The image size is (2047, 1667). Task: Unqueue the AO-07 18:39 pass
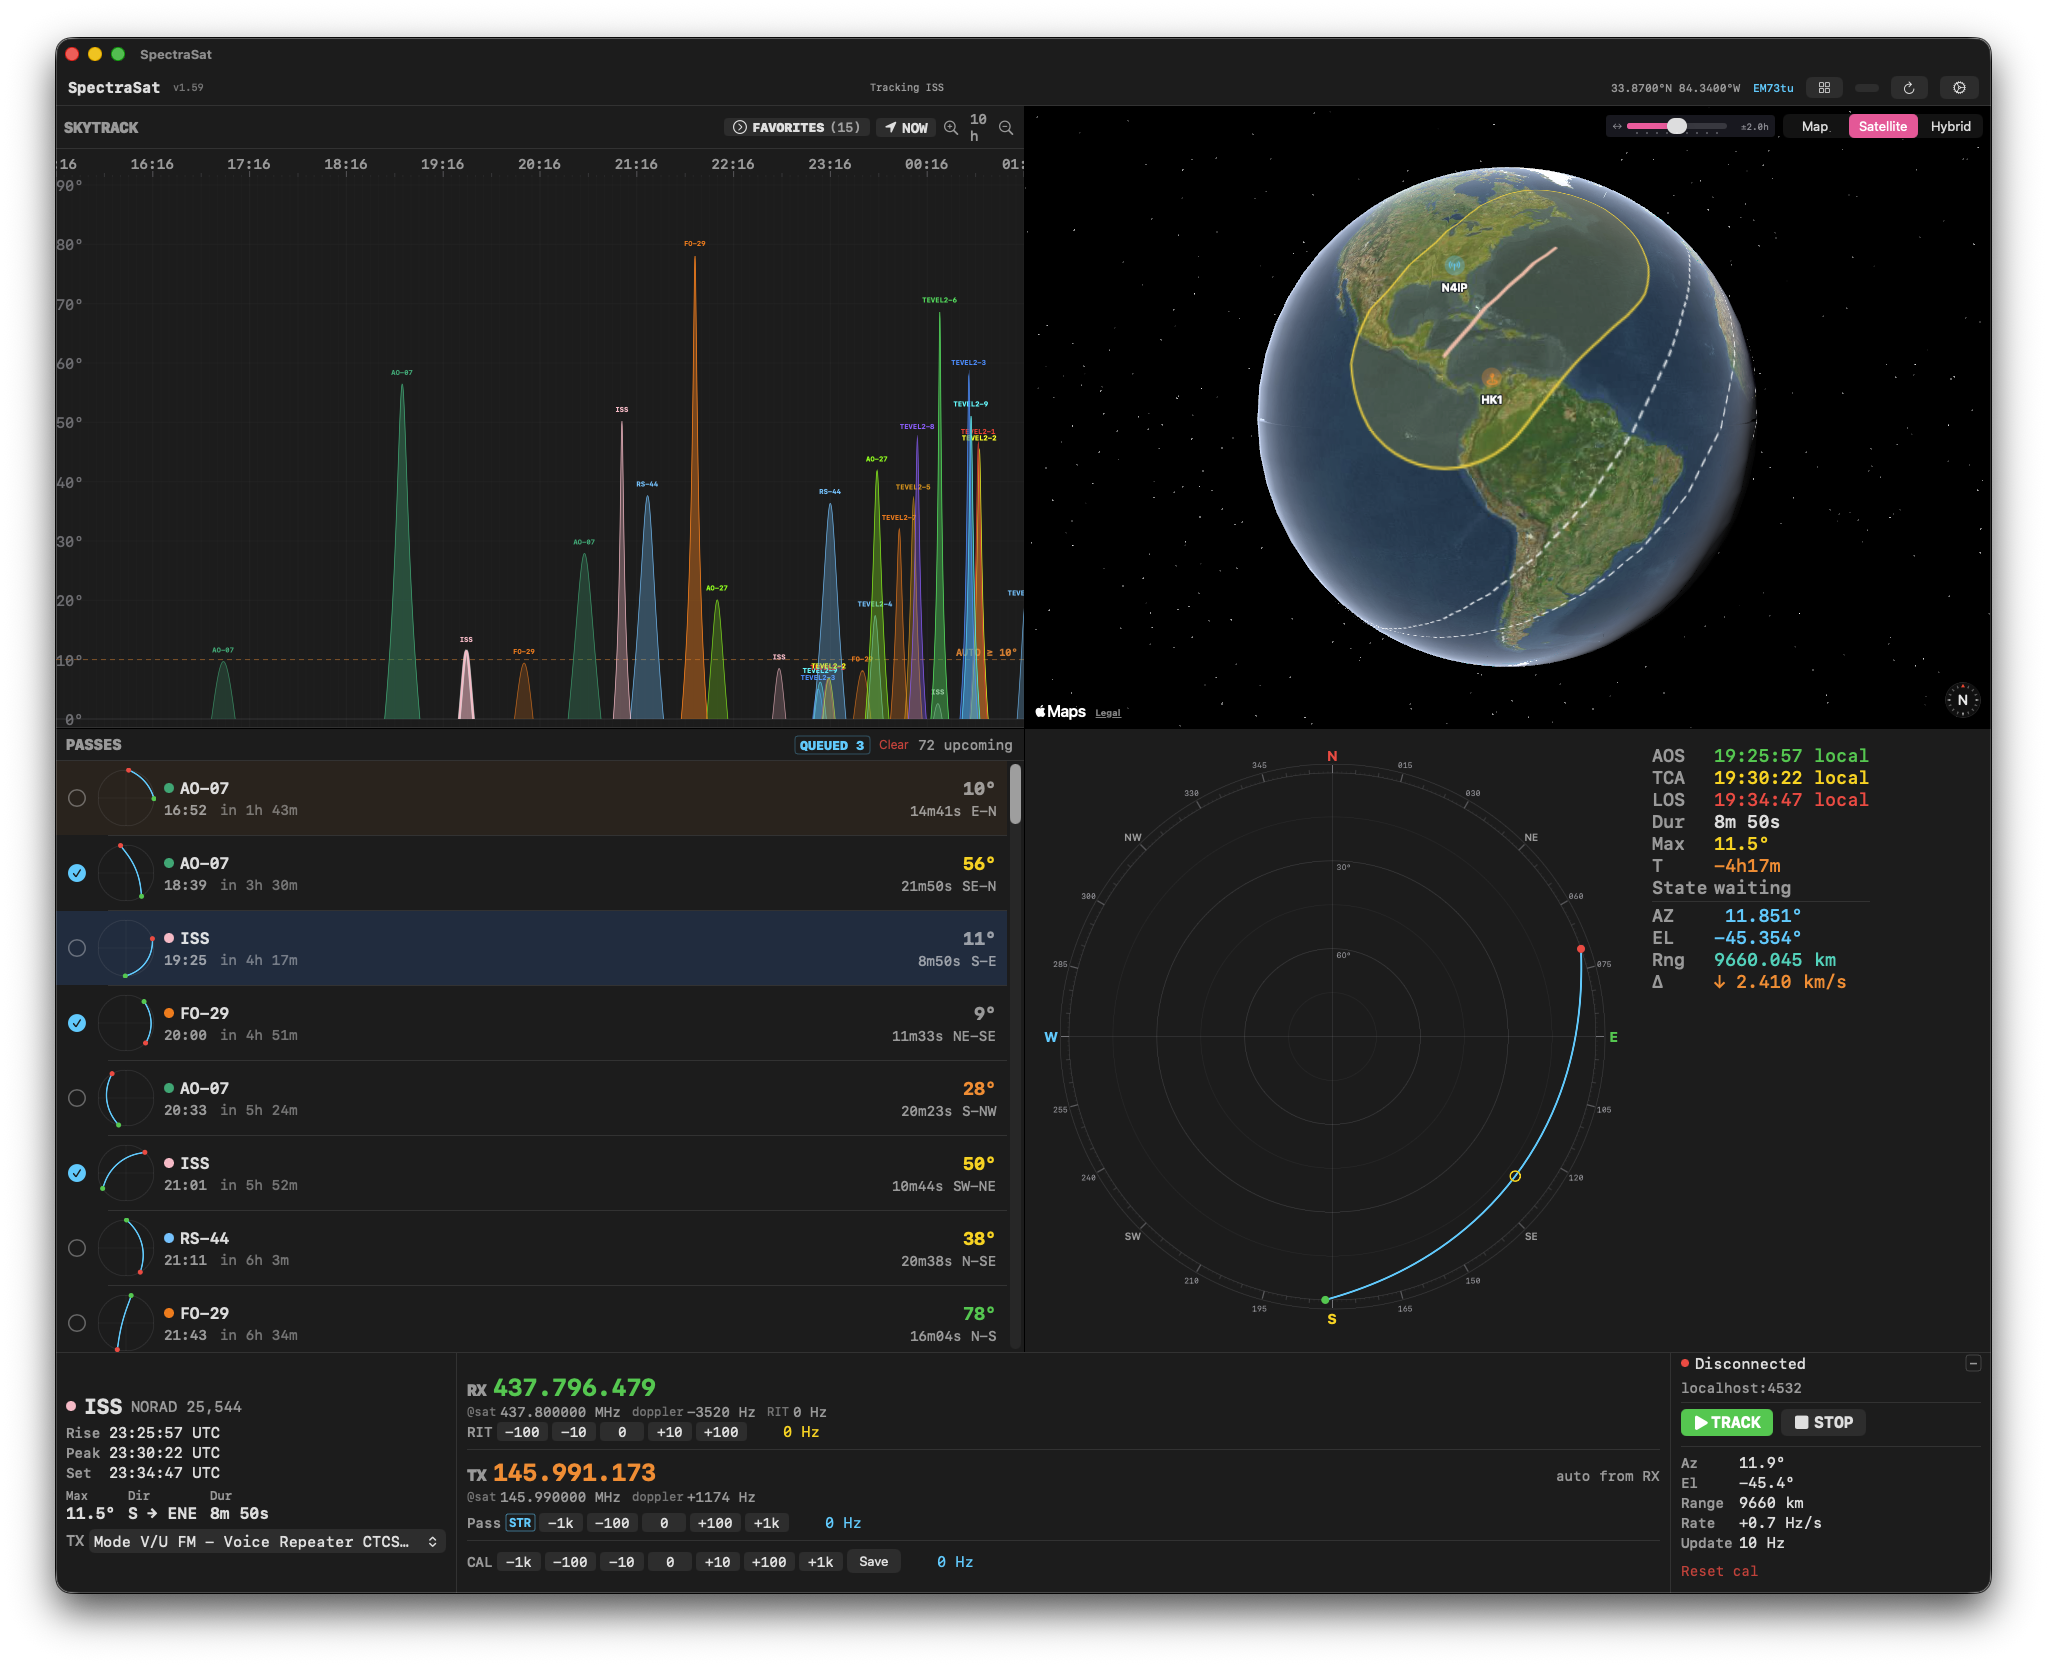tap(77, 873)
